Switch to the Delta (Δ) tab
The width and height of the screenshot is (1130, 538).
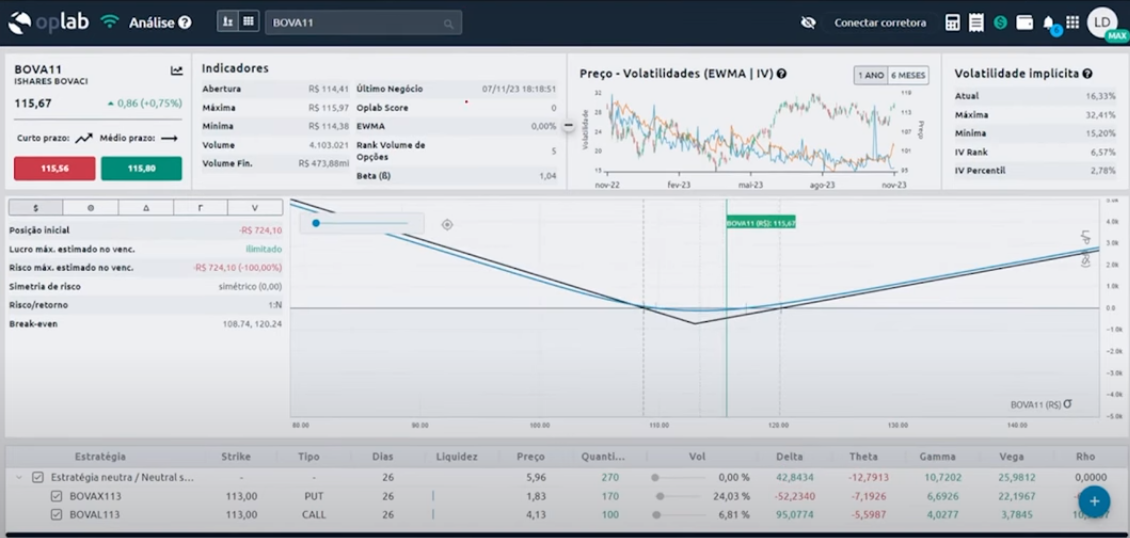(145, 208)
